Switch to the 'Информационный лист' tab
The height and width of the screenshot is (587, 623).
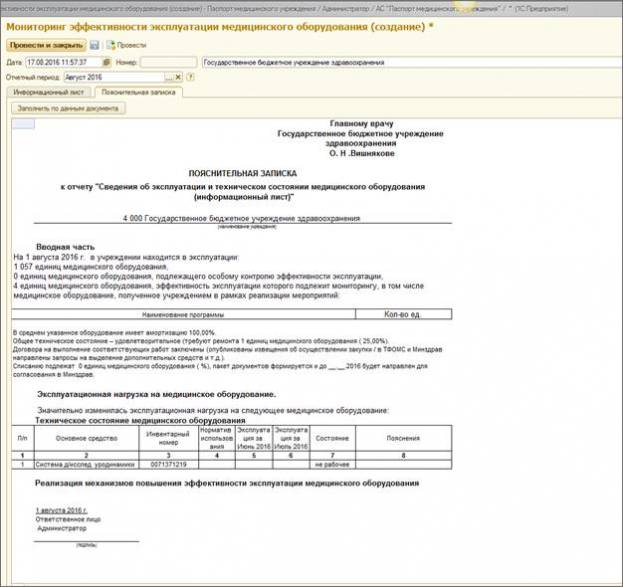click(x=54, y=92)
